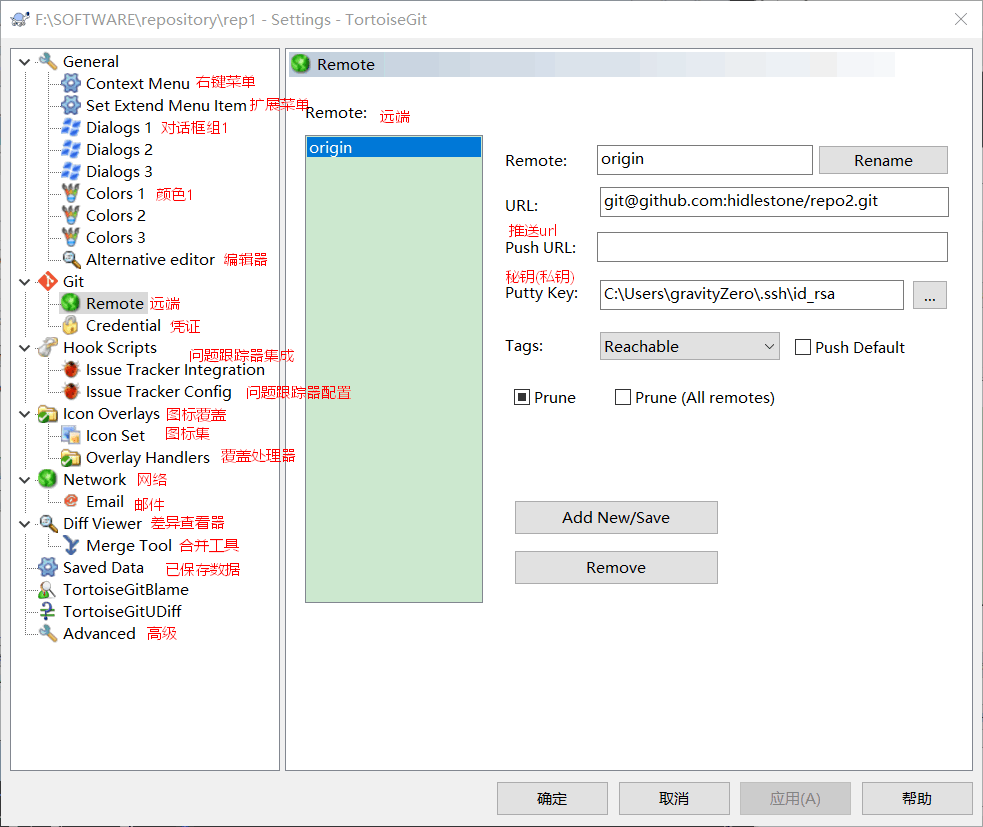Open the Merge Tool settings page
Viewport: 983px width, 827px height.
coord(129,545)
